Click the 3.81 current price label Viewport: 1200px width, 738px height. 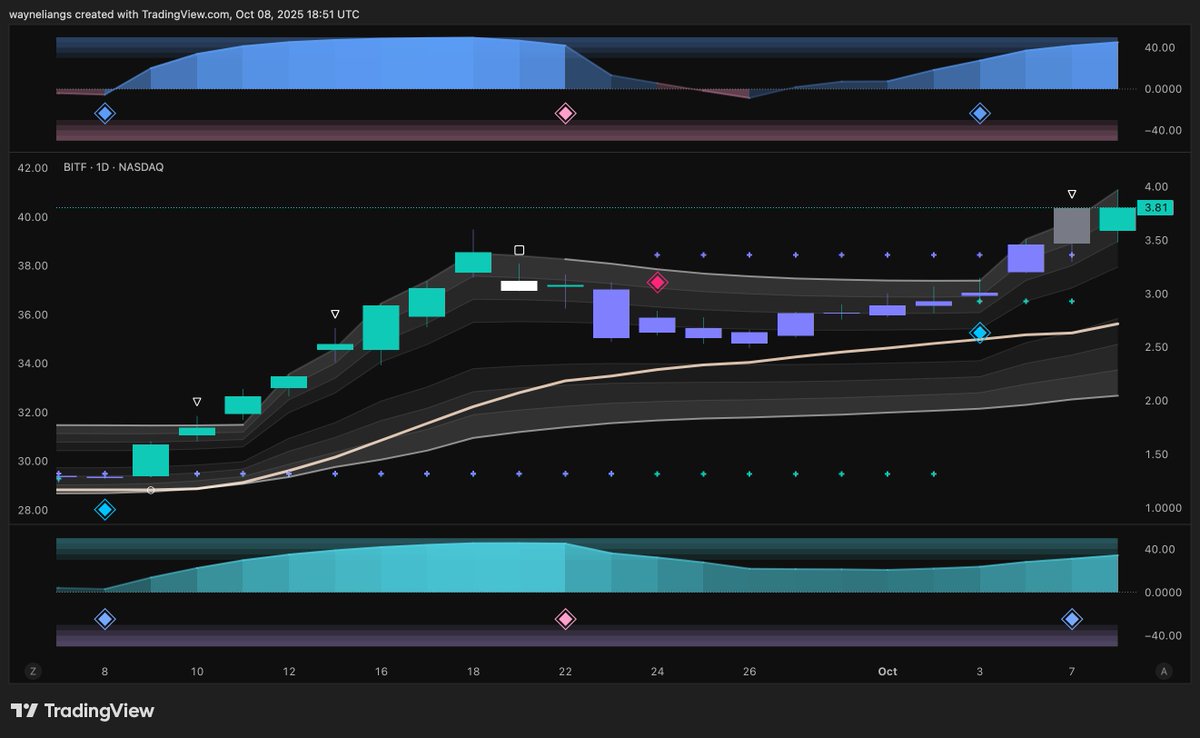pyautogui.click(x=1155, y=208)
